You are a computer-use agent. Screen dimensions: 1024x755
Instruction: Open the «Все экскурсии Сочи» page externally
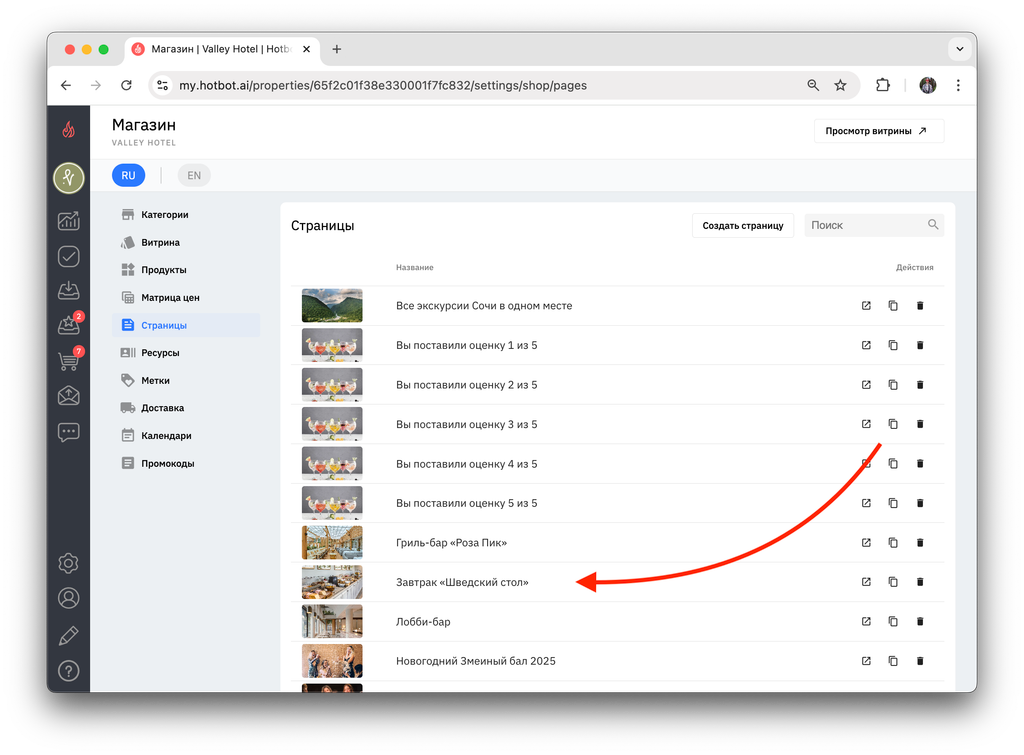click(866, 306)
